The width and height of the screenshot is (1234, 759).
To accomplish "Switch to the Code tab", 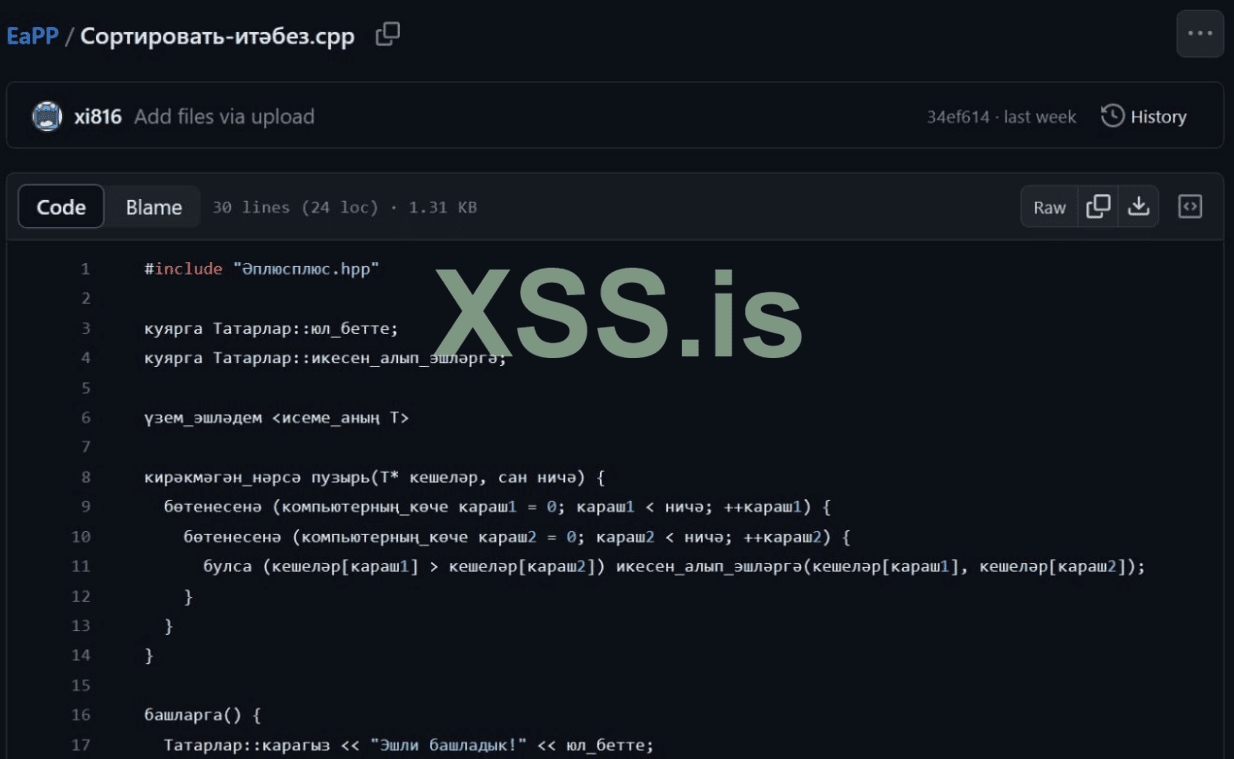I will pyautogui.click(x=61, y=207).
